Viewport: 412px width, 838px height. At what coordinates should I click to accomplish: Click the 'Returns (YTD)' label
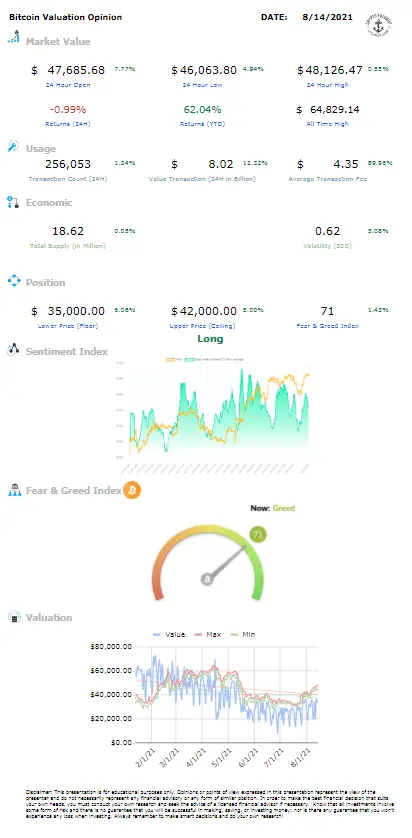pyautogui.click(x=202, y=124)
